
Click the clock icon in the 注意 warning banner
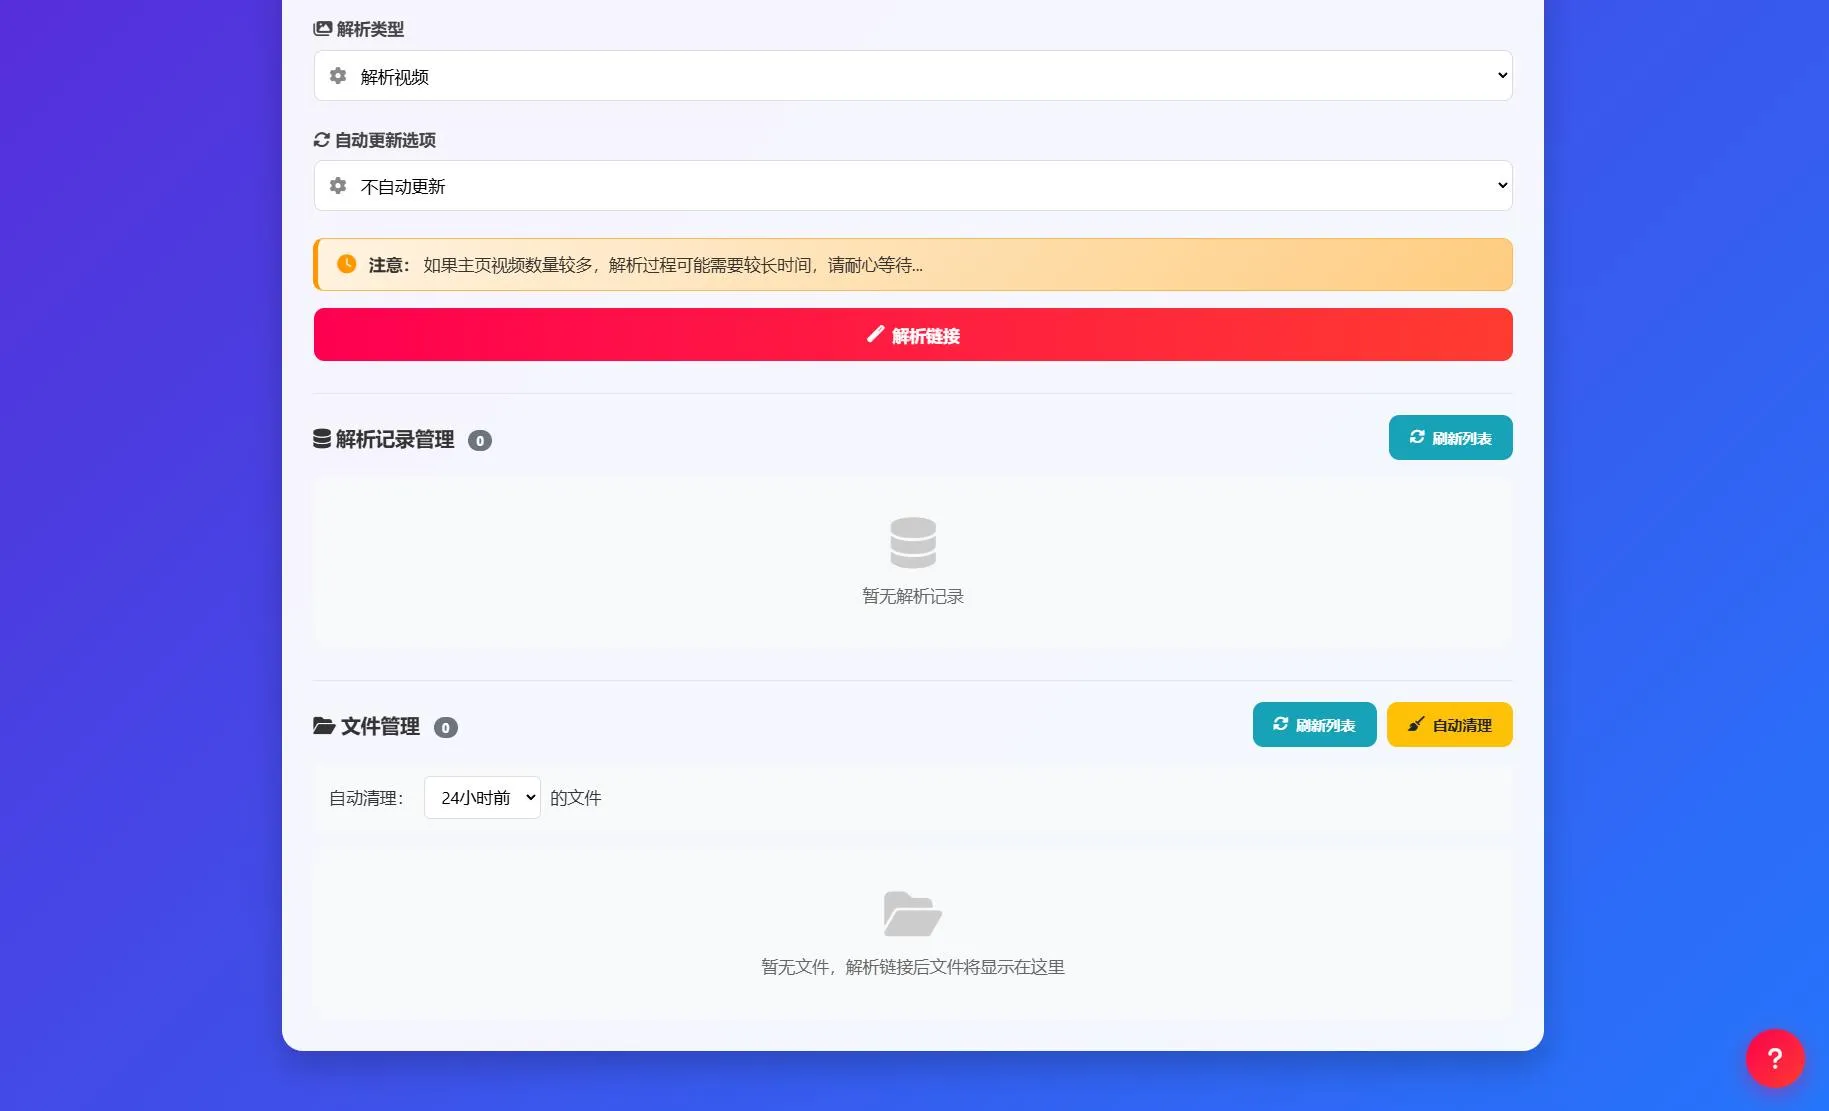click(x=346, y=264)
